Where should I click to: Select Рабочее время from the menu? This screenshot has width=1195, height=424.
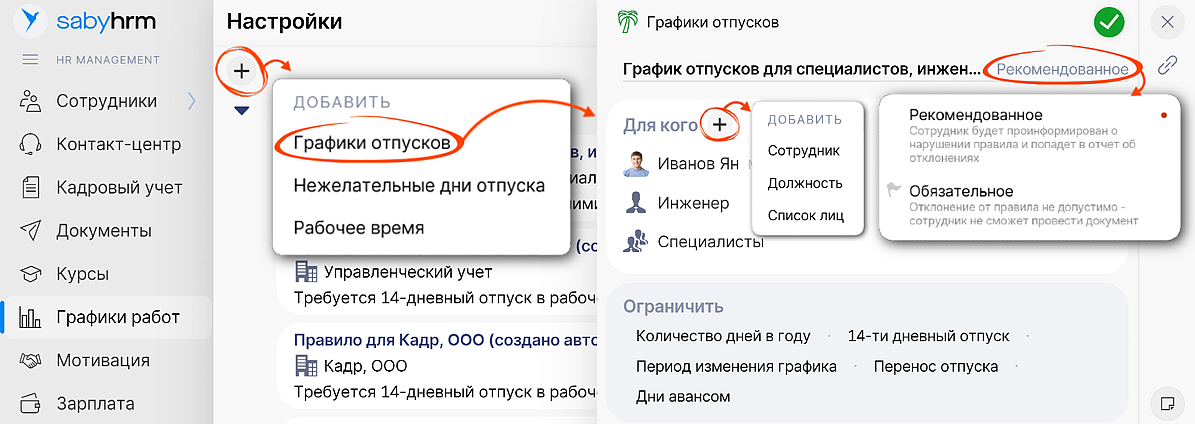click(x=358, y=228)
